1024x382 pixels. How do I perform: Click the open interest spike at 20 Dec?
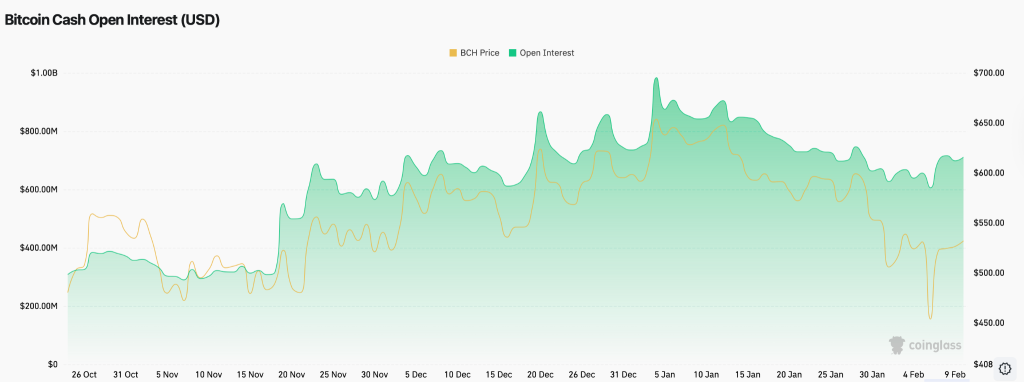[540, 112]
